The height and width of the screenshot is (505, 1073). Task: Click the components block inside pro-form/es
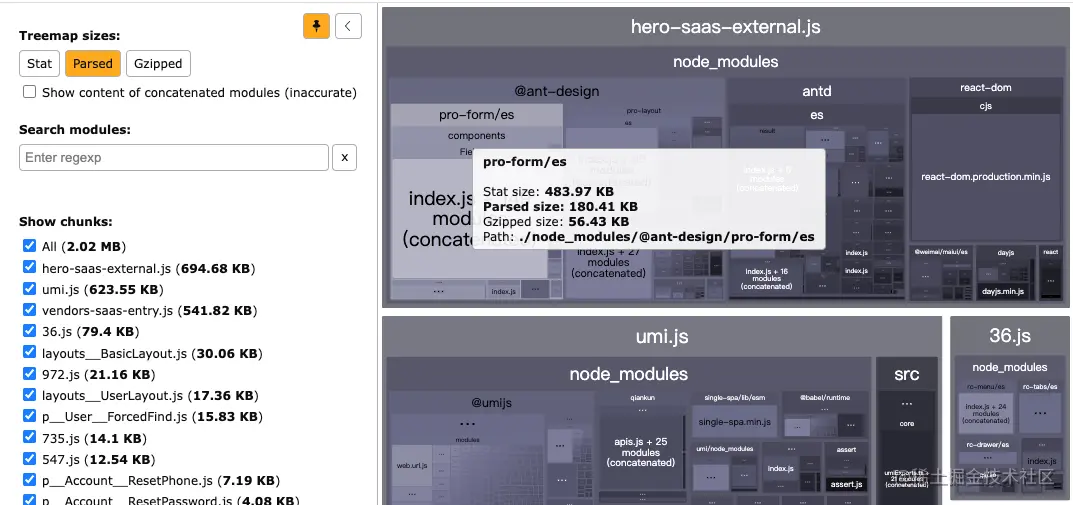476,135
